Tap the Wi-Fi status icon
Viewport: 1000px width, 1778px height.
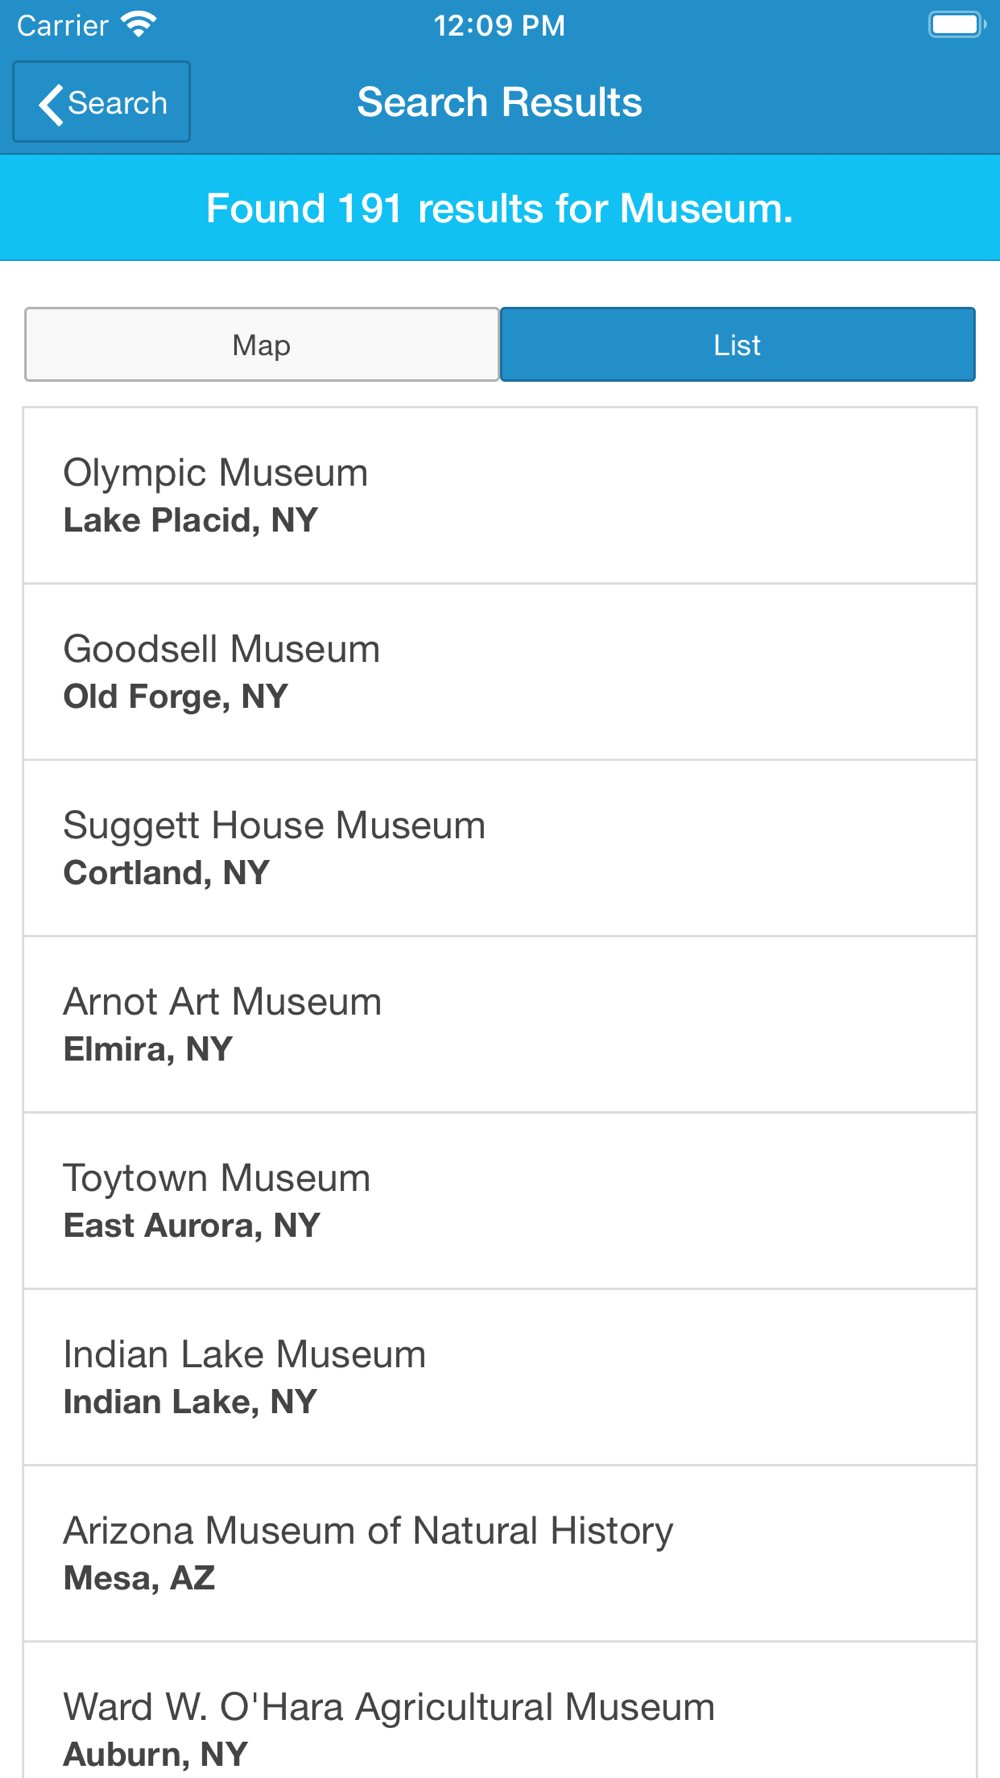(139, 25)
